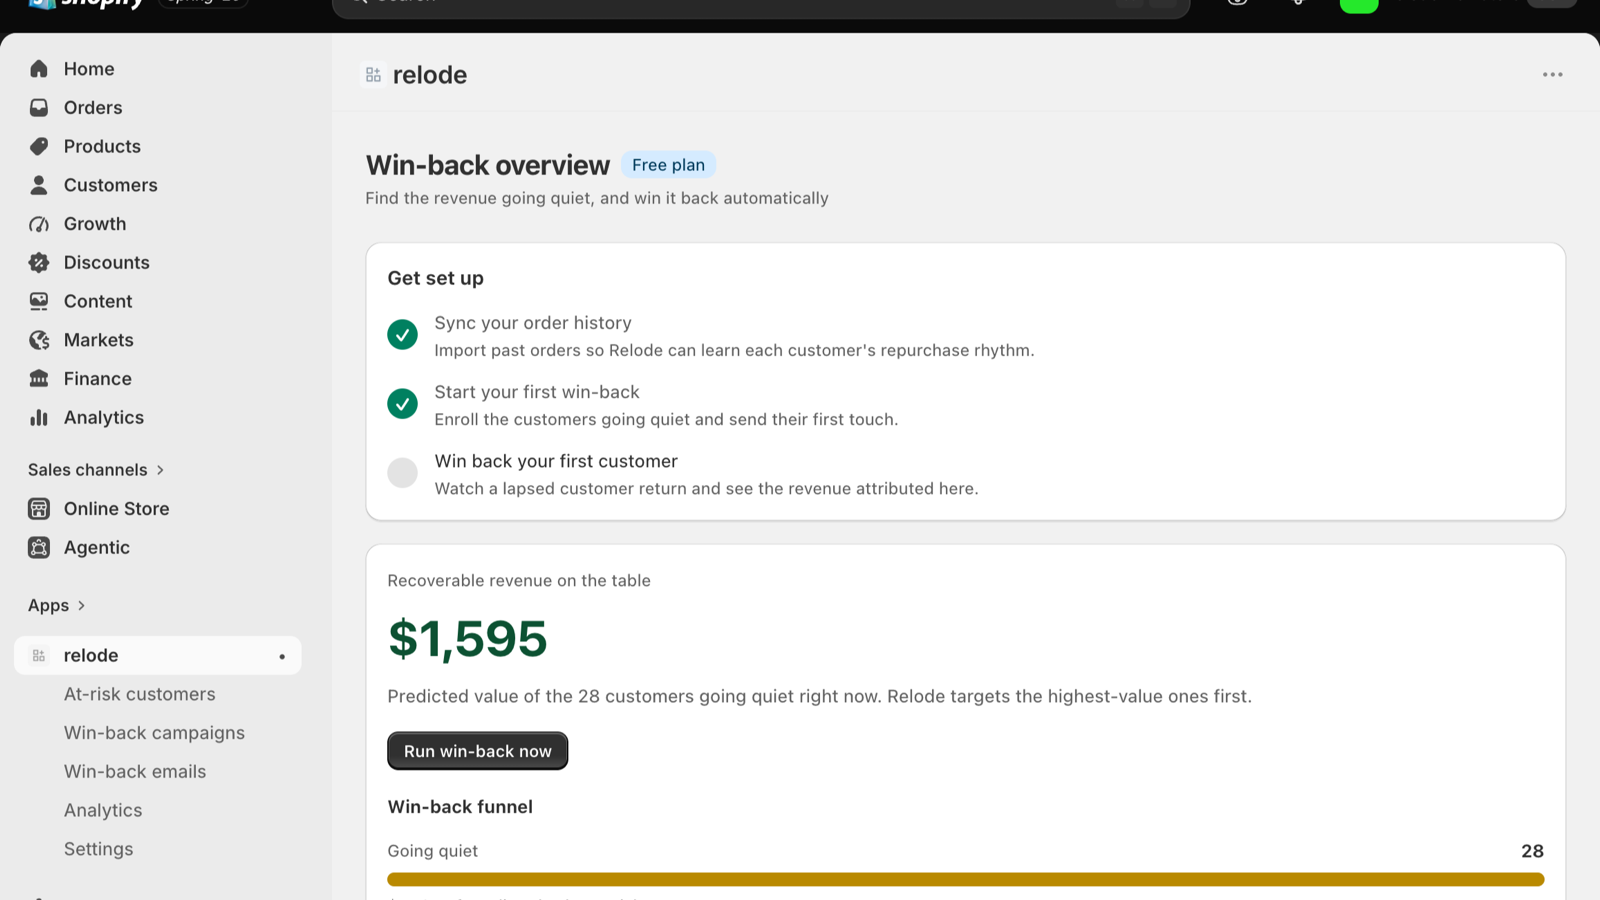Open the Finance bank icon
1600x900 pixels.
(x=39, y=379)
